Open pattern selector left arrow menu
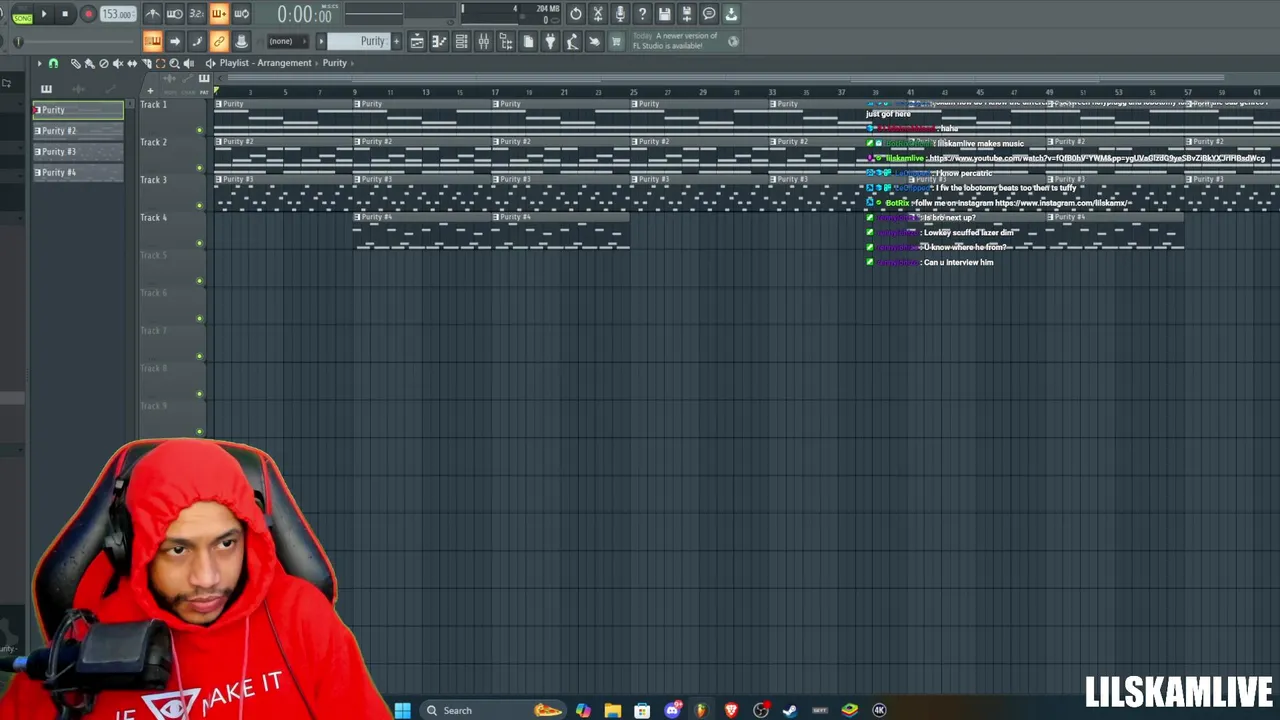1280x720 pixels. [321, 41]
